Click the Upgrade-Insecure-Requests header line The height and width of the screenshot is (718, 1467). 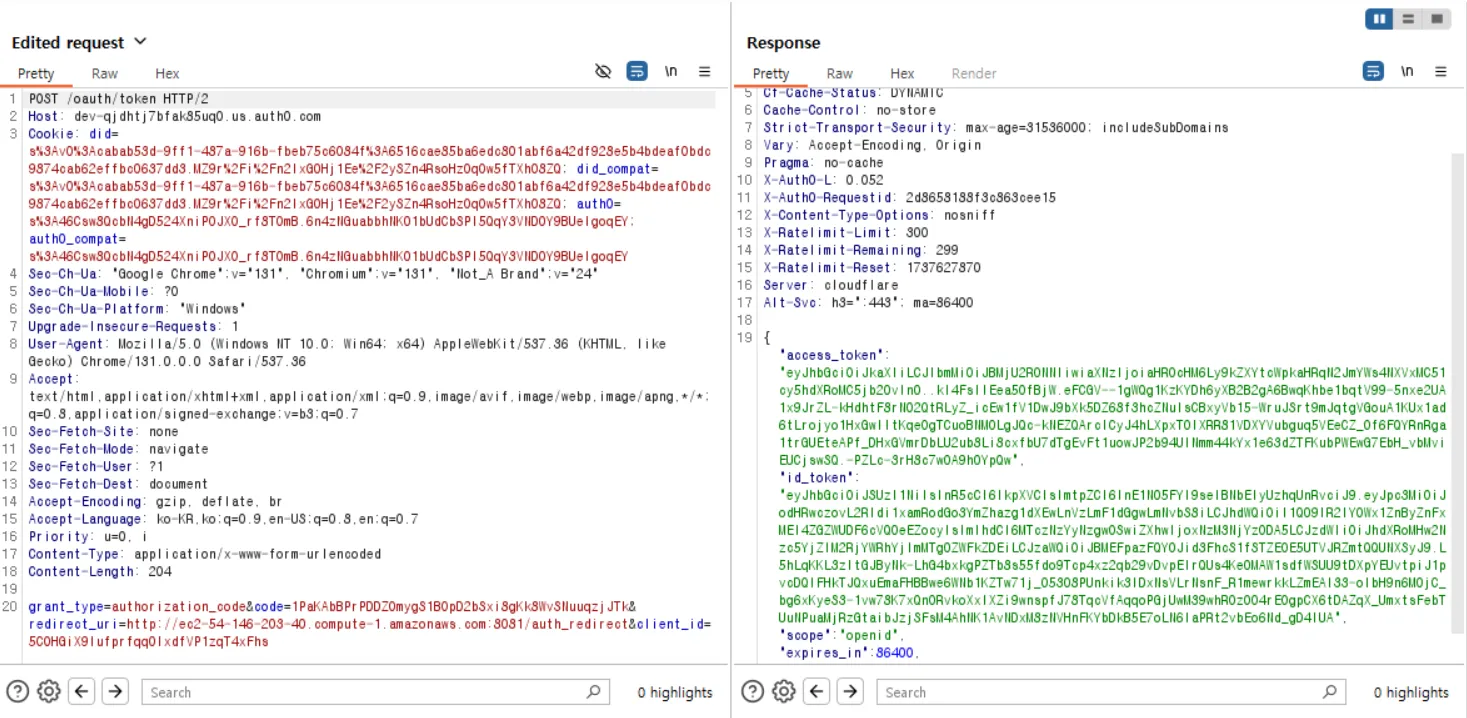pyautogui.click(x=133, y=326)
